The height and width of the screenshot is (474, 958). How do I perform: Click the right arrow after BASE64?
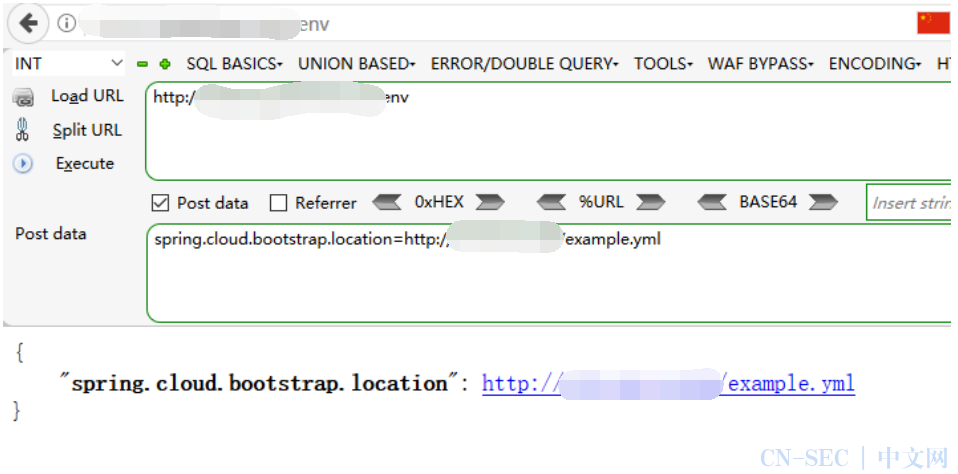pyautogui.click(x=823, y=202)
